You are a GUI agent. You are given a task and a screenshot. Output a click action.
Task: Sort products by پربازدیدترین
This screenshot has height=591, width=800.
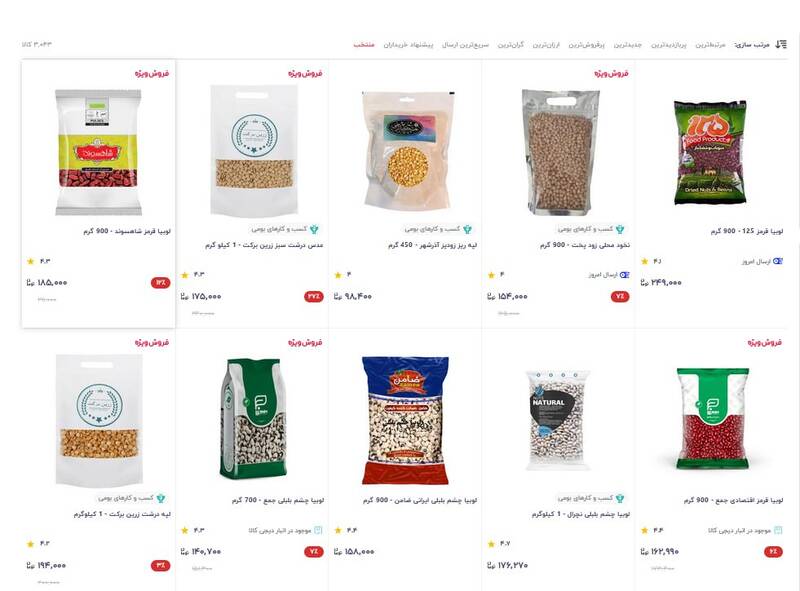[x=669, y=45]
